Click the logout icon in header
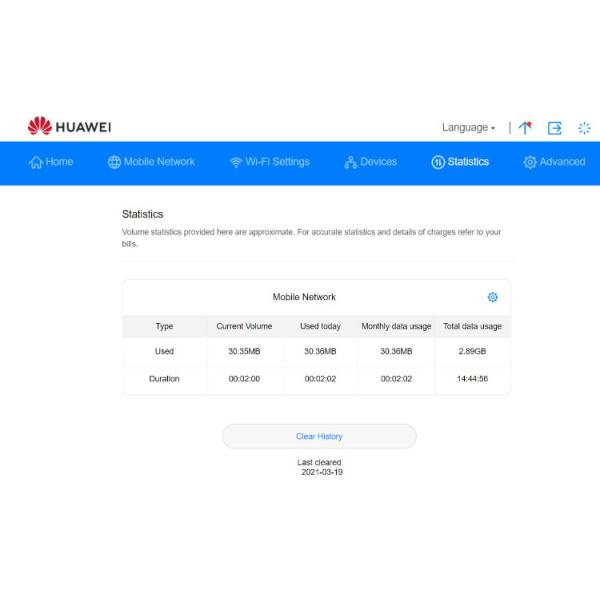This screenshot has width=600, height=600. click(x=554, y=128)
